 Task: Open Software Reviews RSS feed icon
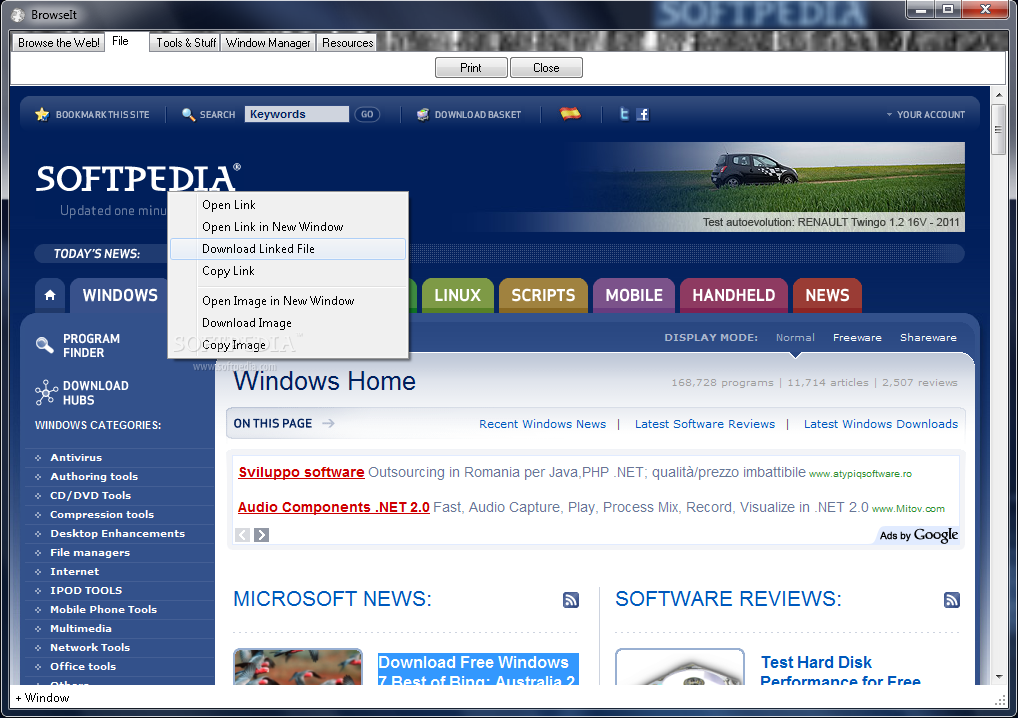(x=952, y=600)
